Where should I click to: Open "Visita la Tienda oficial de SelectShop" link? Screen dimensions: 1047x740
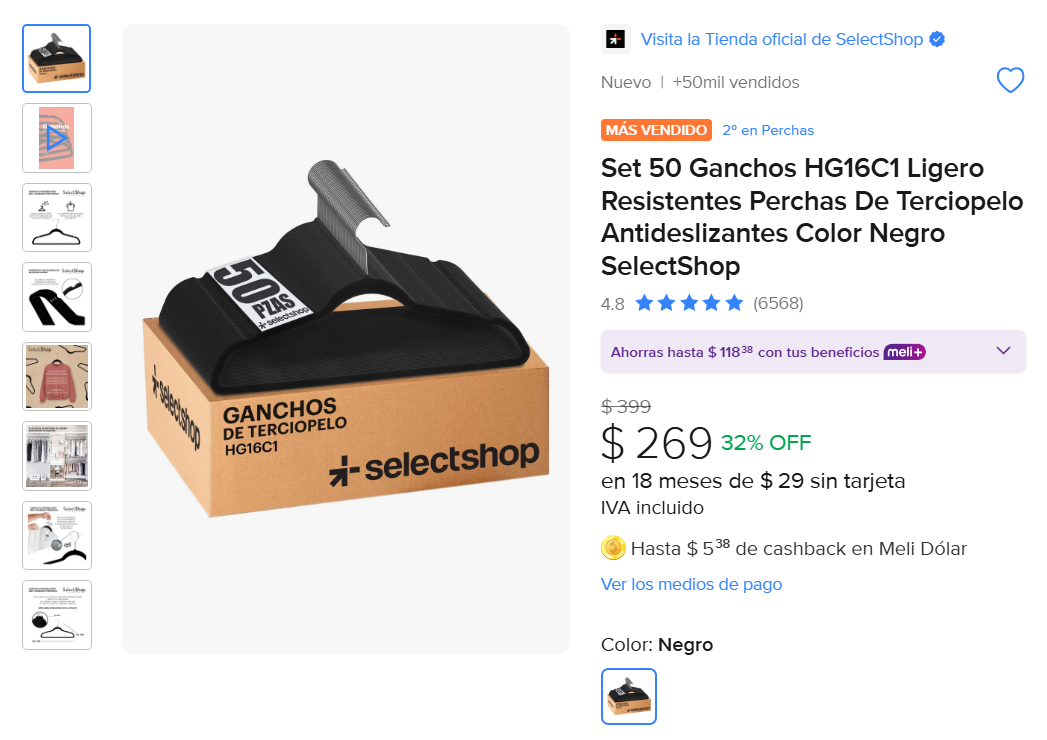(x=782, y=40)
